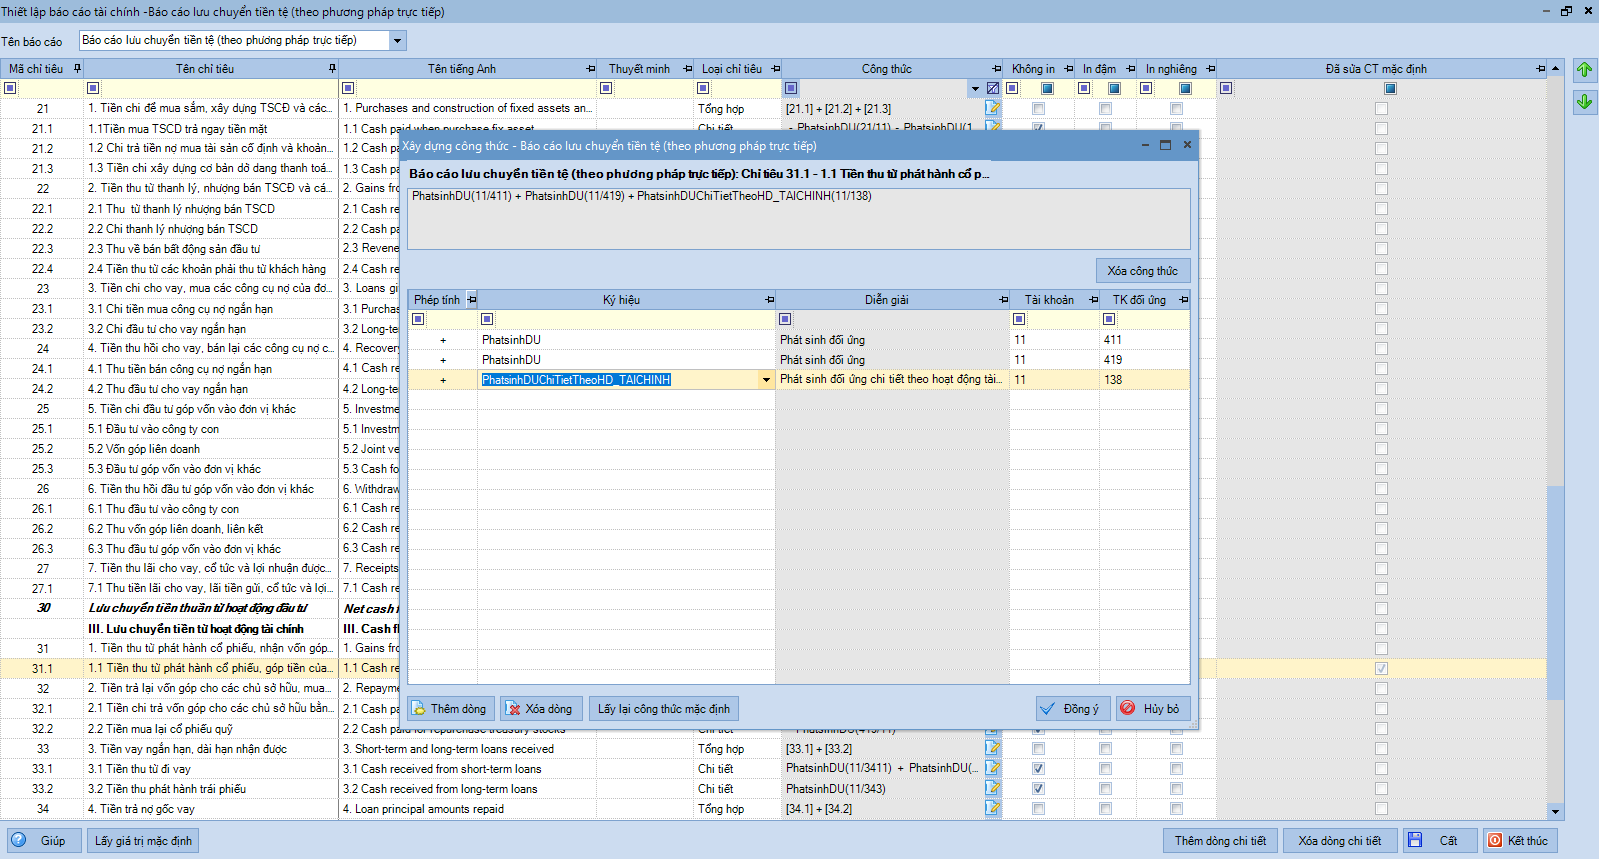The height and width of the screenshot is (859, 1599).
Task: Edit formula icon for row 21
Action: [x=992, y=108]
